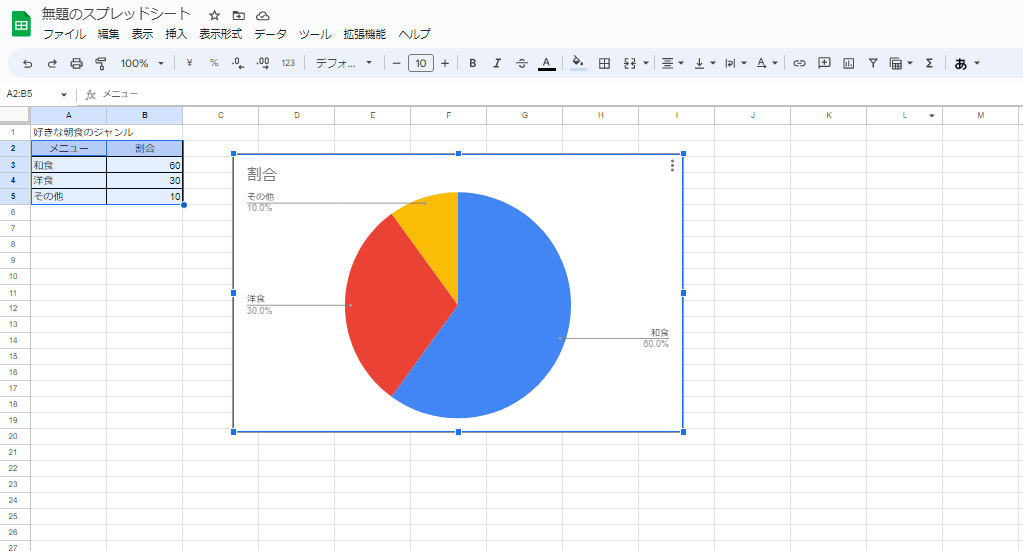
Task: Open fill color picker
Action: click(x=577, y=63)
